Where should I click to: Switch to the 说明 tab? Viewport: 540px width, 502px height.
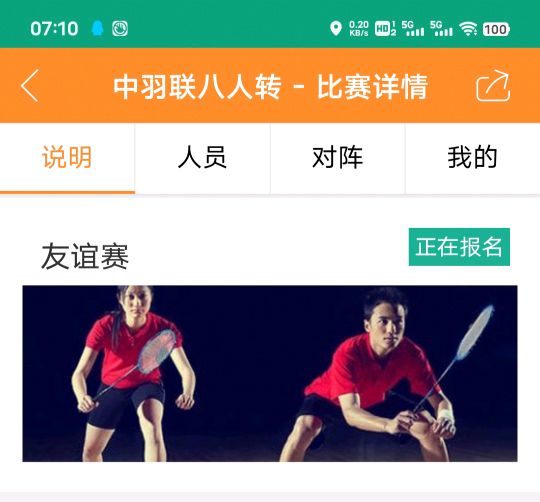click(67, 158)
